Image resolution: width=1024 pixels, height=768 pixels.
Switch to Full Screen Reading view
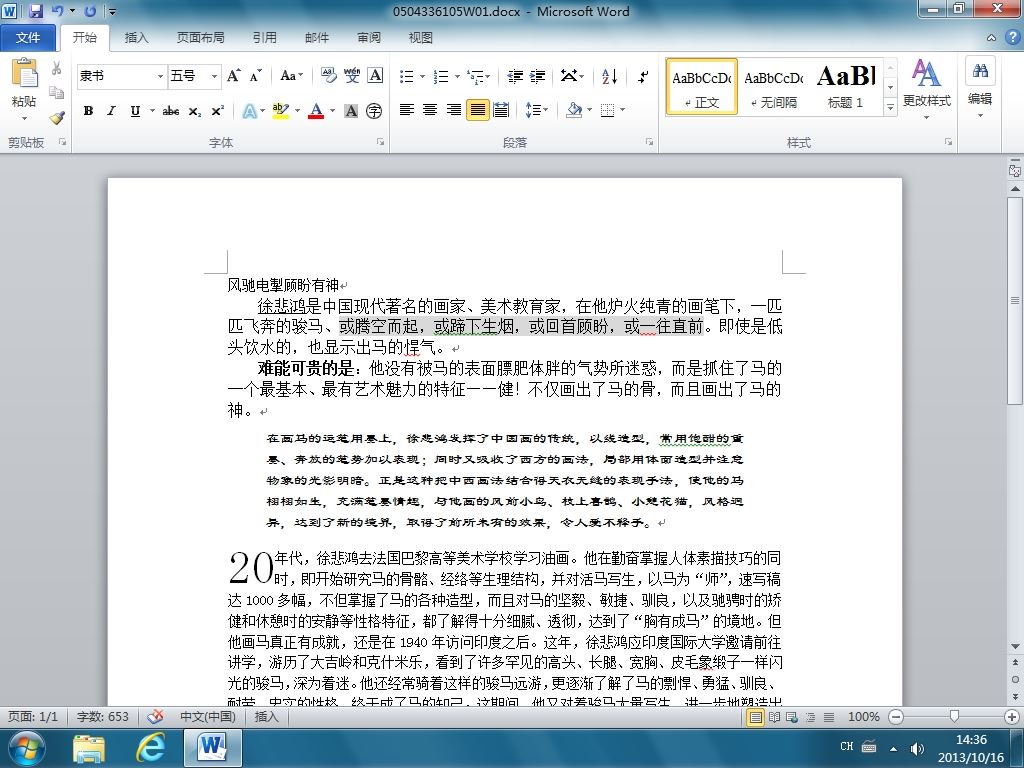[x=775, y=717]
